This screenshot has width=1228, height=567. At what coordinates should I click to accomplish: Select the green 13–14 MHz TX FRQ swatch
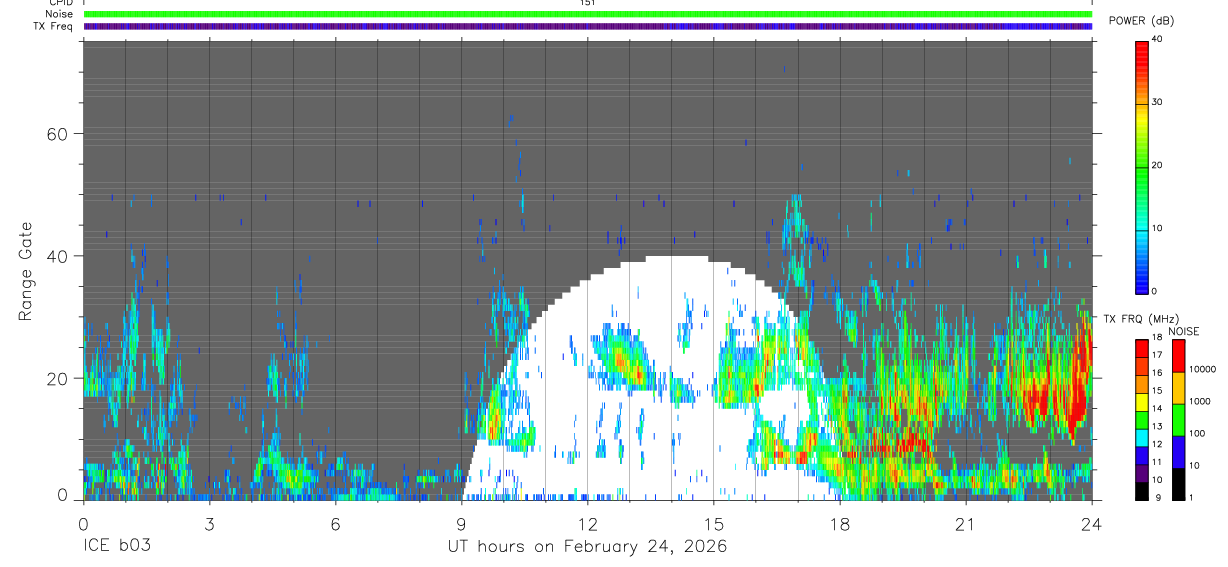tap(1143, 420)
